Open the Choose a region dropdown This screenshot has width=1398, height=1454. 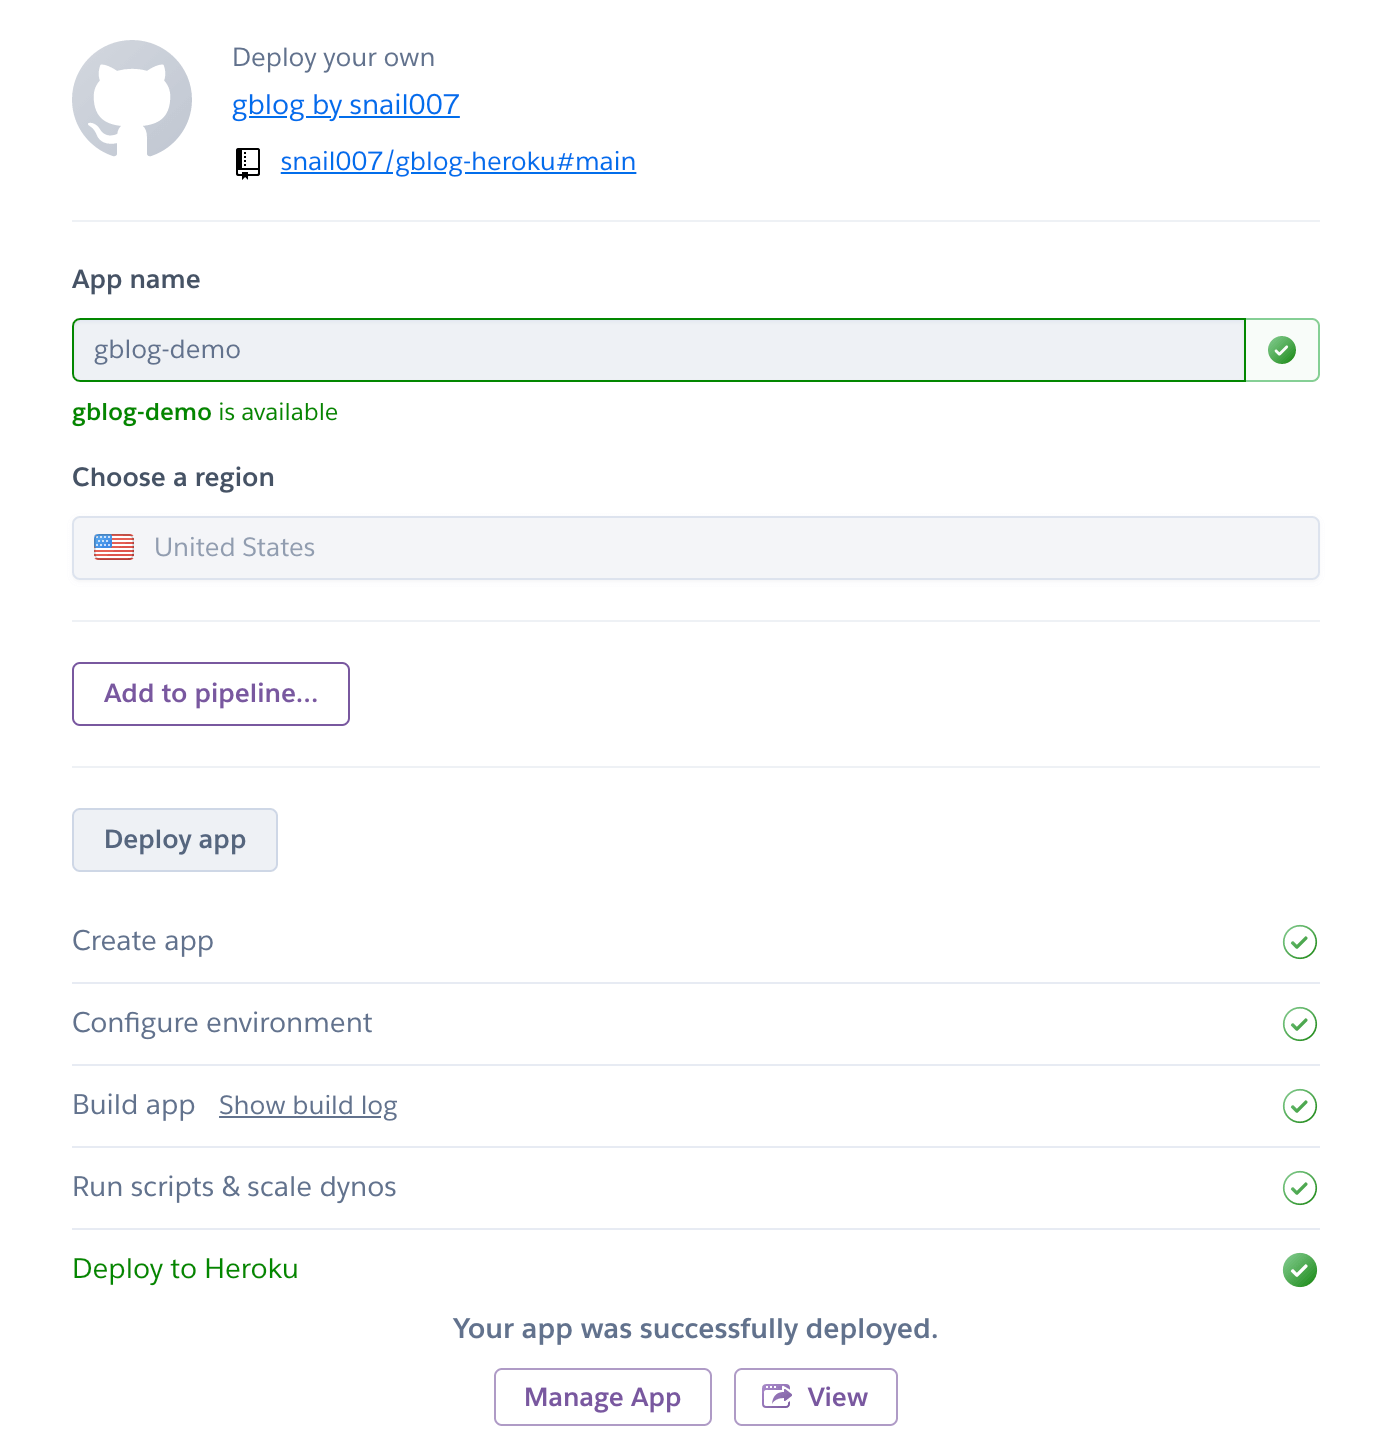coord(695,548)
